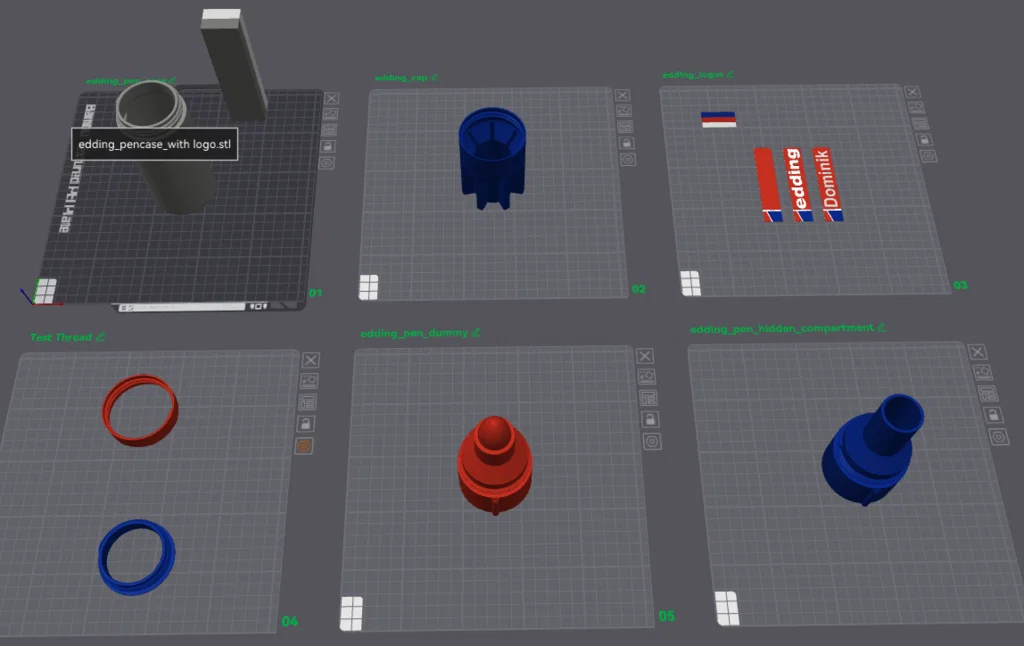Screen dimensions: 1024x646
Task: Toggle the lock on plate 01
Action: pos(328,146)
